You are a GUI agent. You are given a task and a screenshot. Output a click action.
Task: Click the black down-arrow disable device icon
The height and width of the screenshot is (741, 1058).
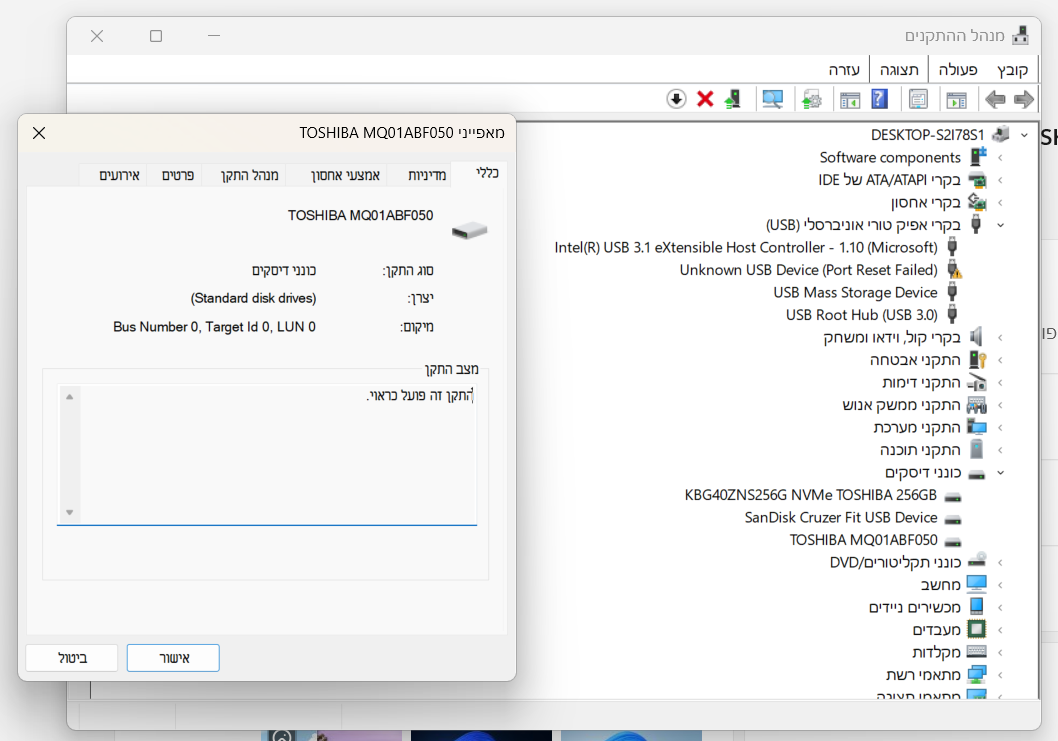coord(676,99)
